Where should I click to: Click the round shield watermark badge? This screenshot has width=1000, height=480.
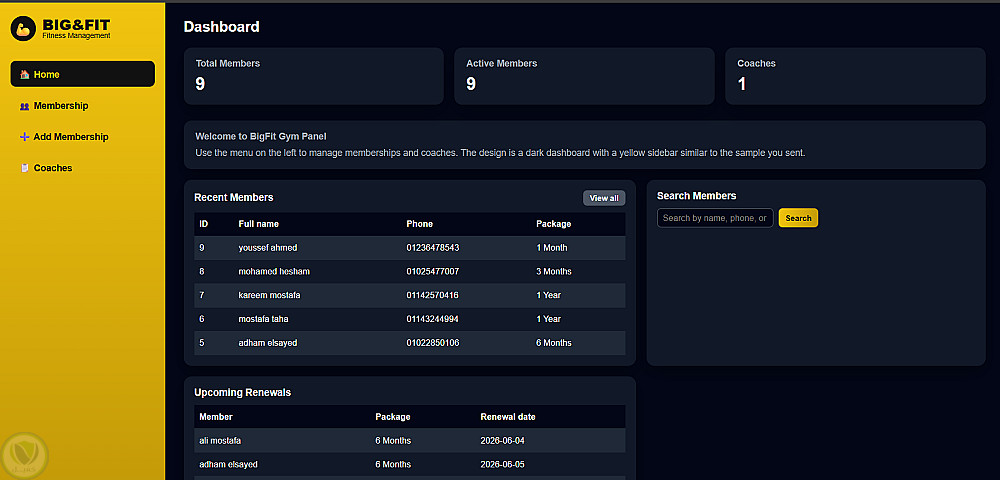25,456
